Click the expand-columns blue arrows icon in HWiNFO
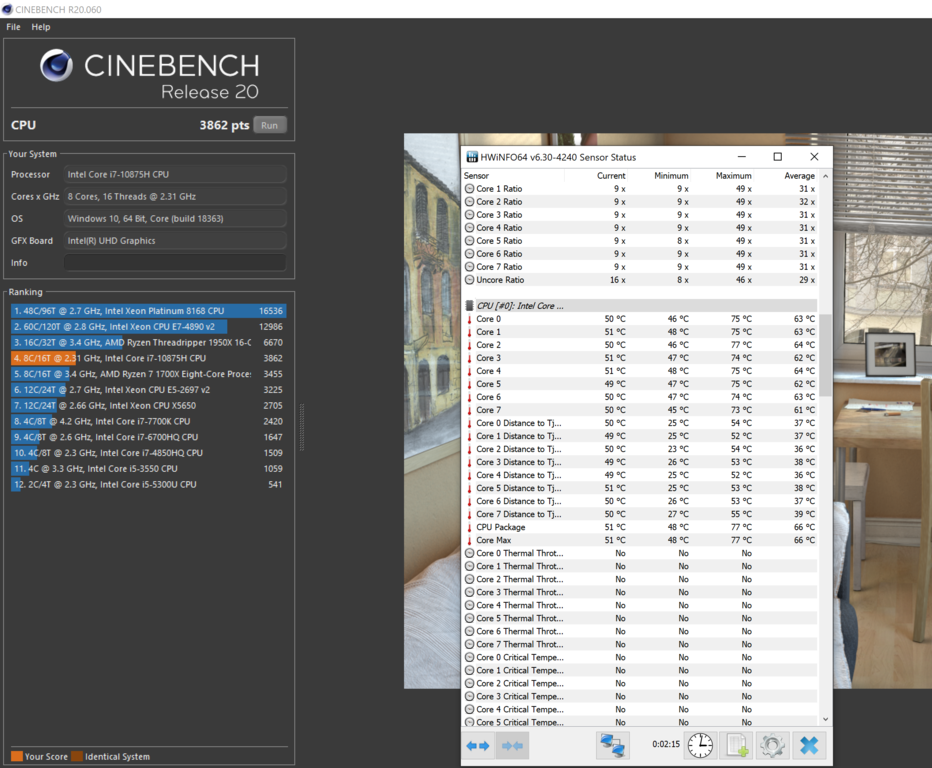The height and width of the screenshot is (768, 932). click(478, 745)
